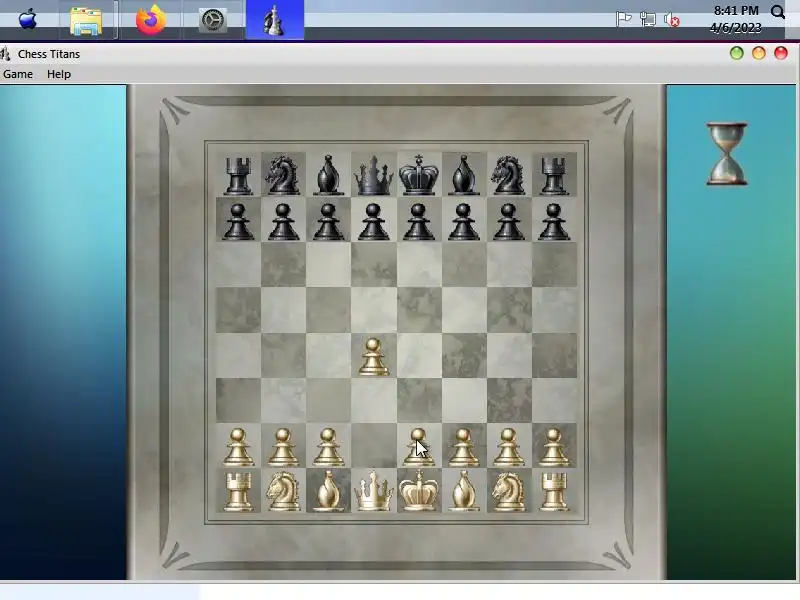The height and width of the screenshot is (600, 800).
Task: Select the black bishop on c8
Action: click(328, 175)
